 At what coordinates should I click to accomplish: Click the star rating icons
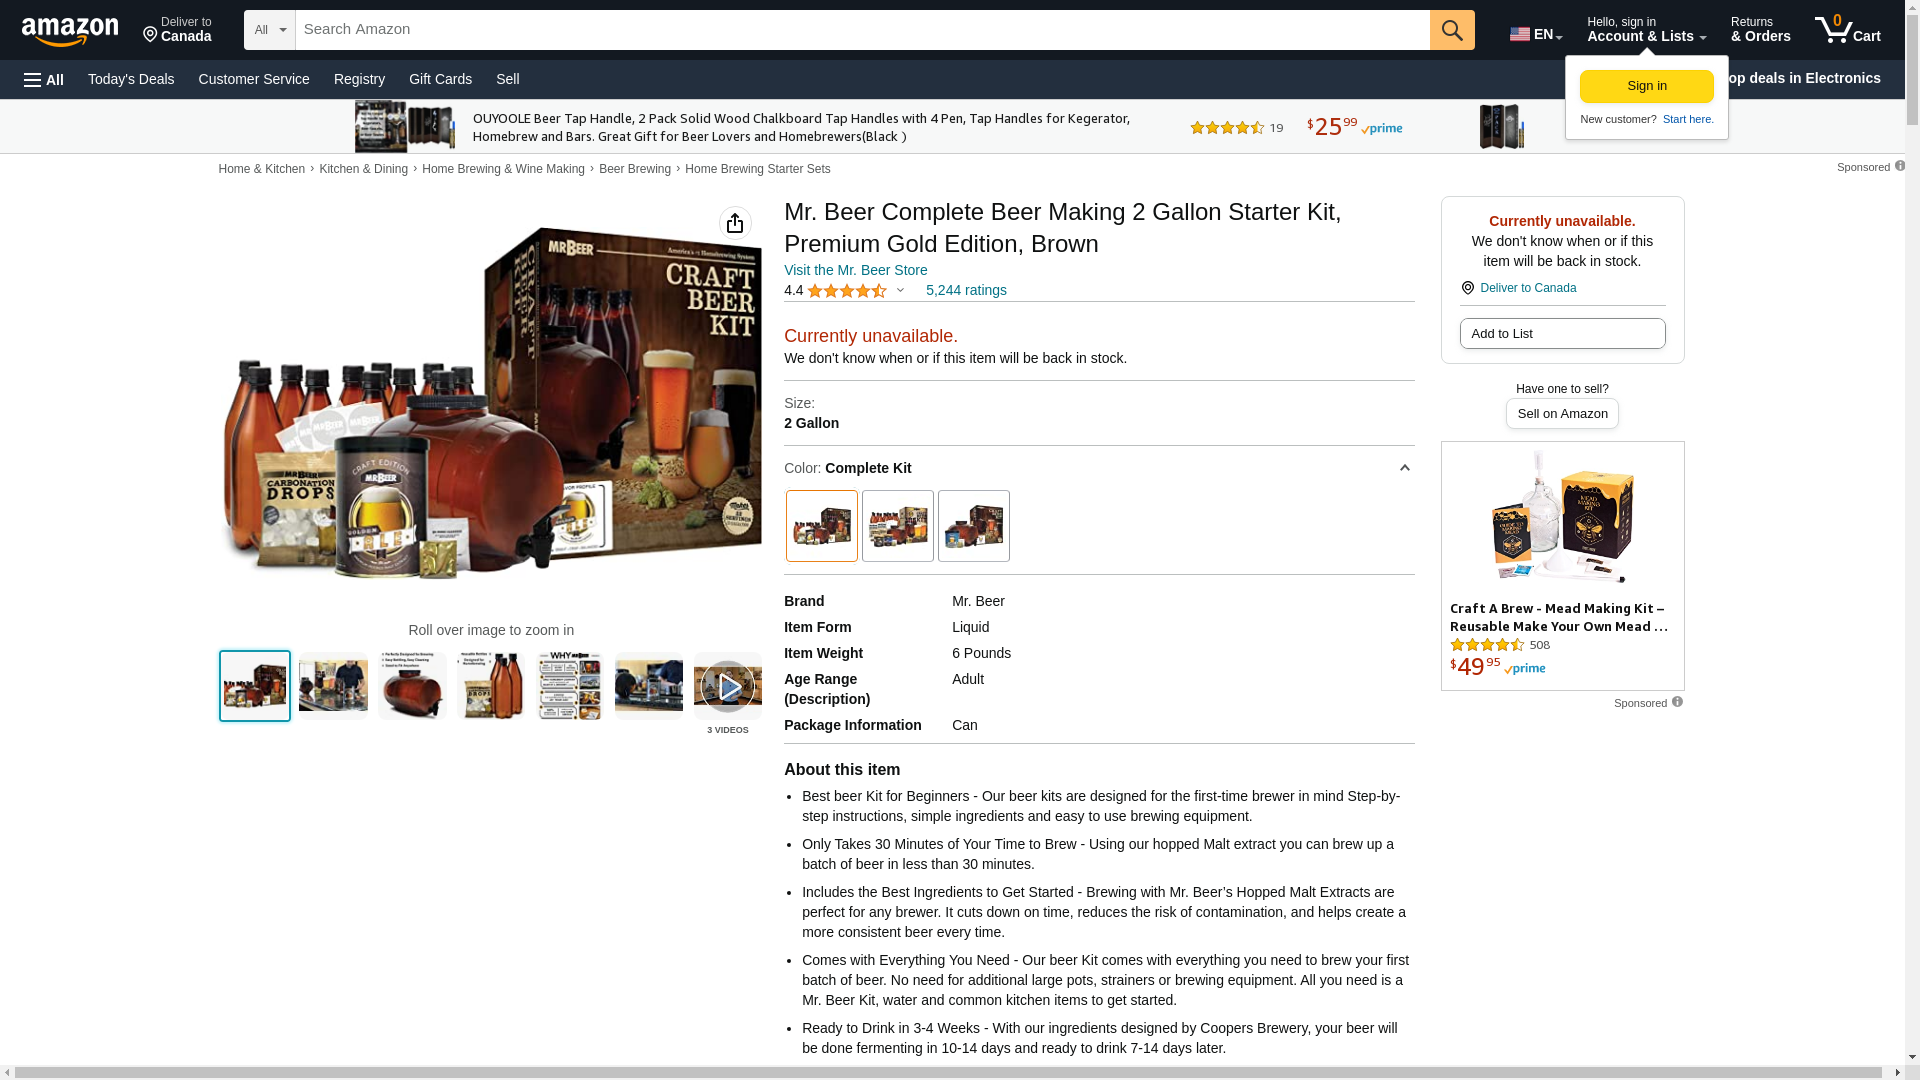click(847, 291)
